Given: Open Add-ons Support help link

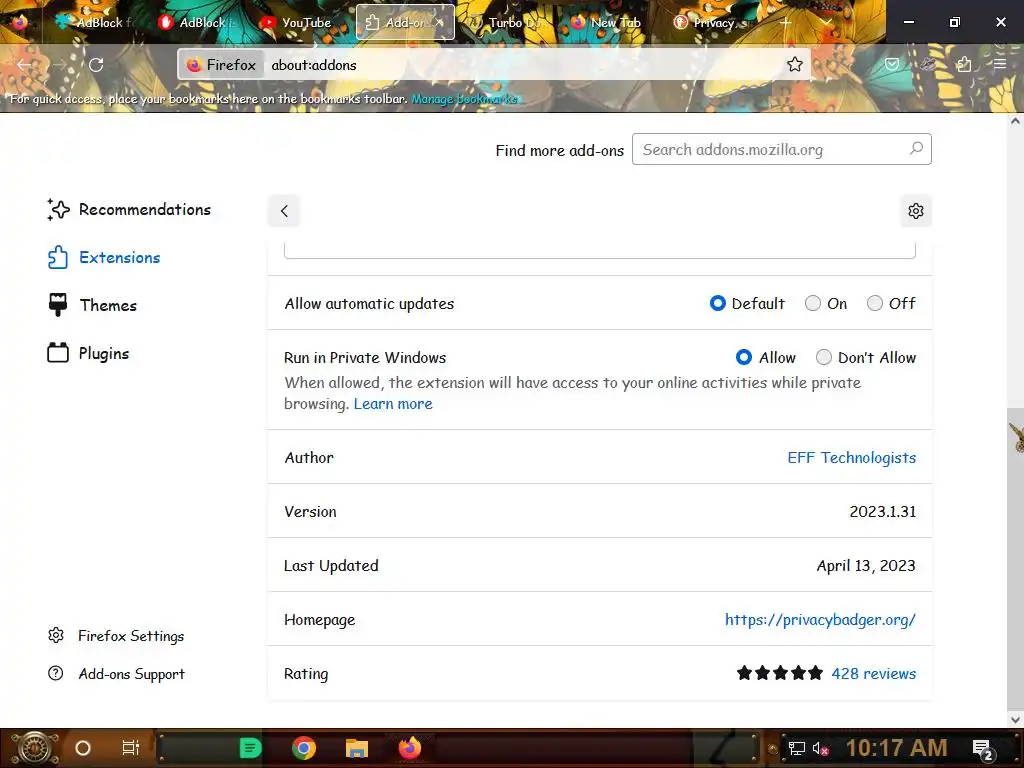Looking at the screenshot, I should coord(116,673).
